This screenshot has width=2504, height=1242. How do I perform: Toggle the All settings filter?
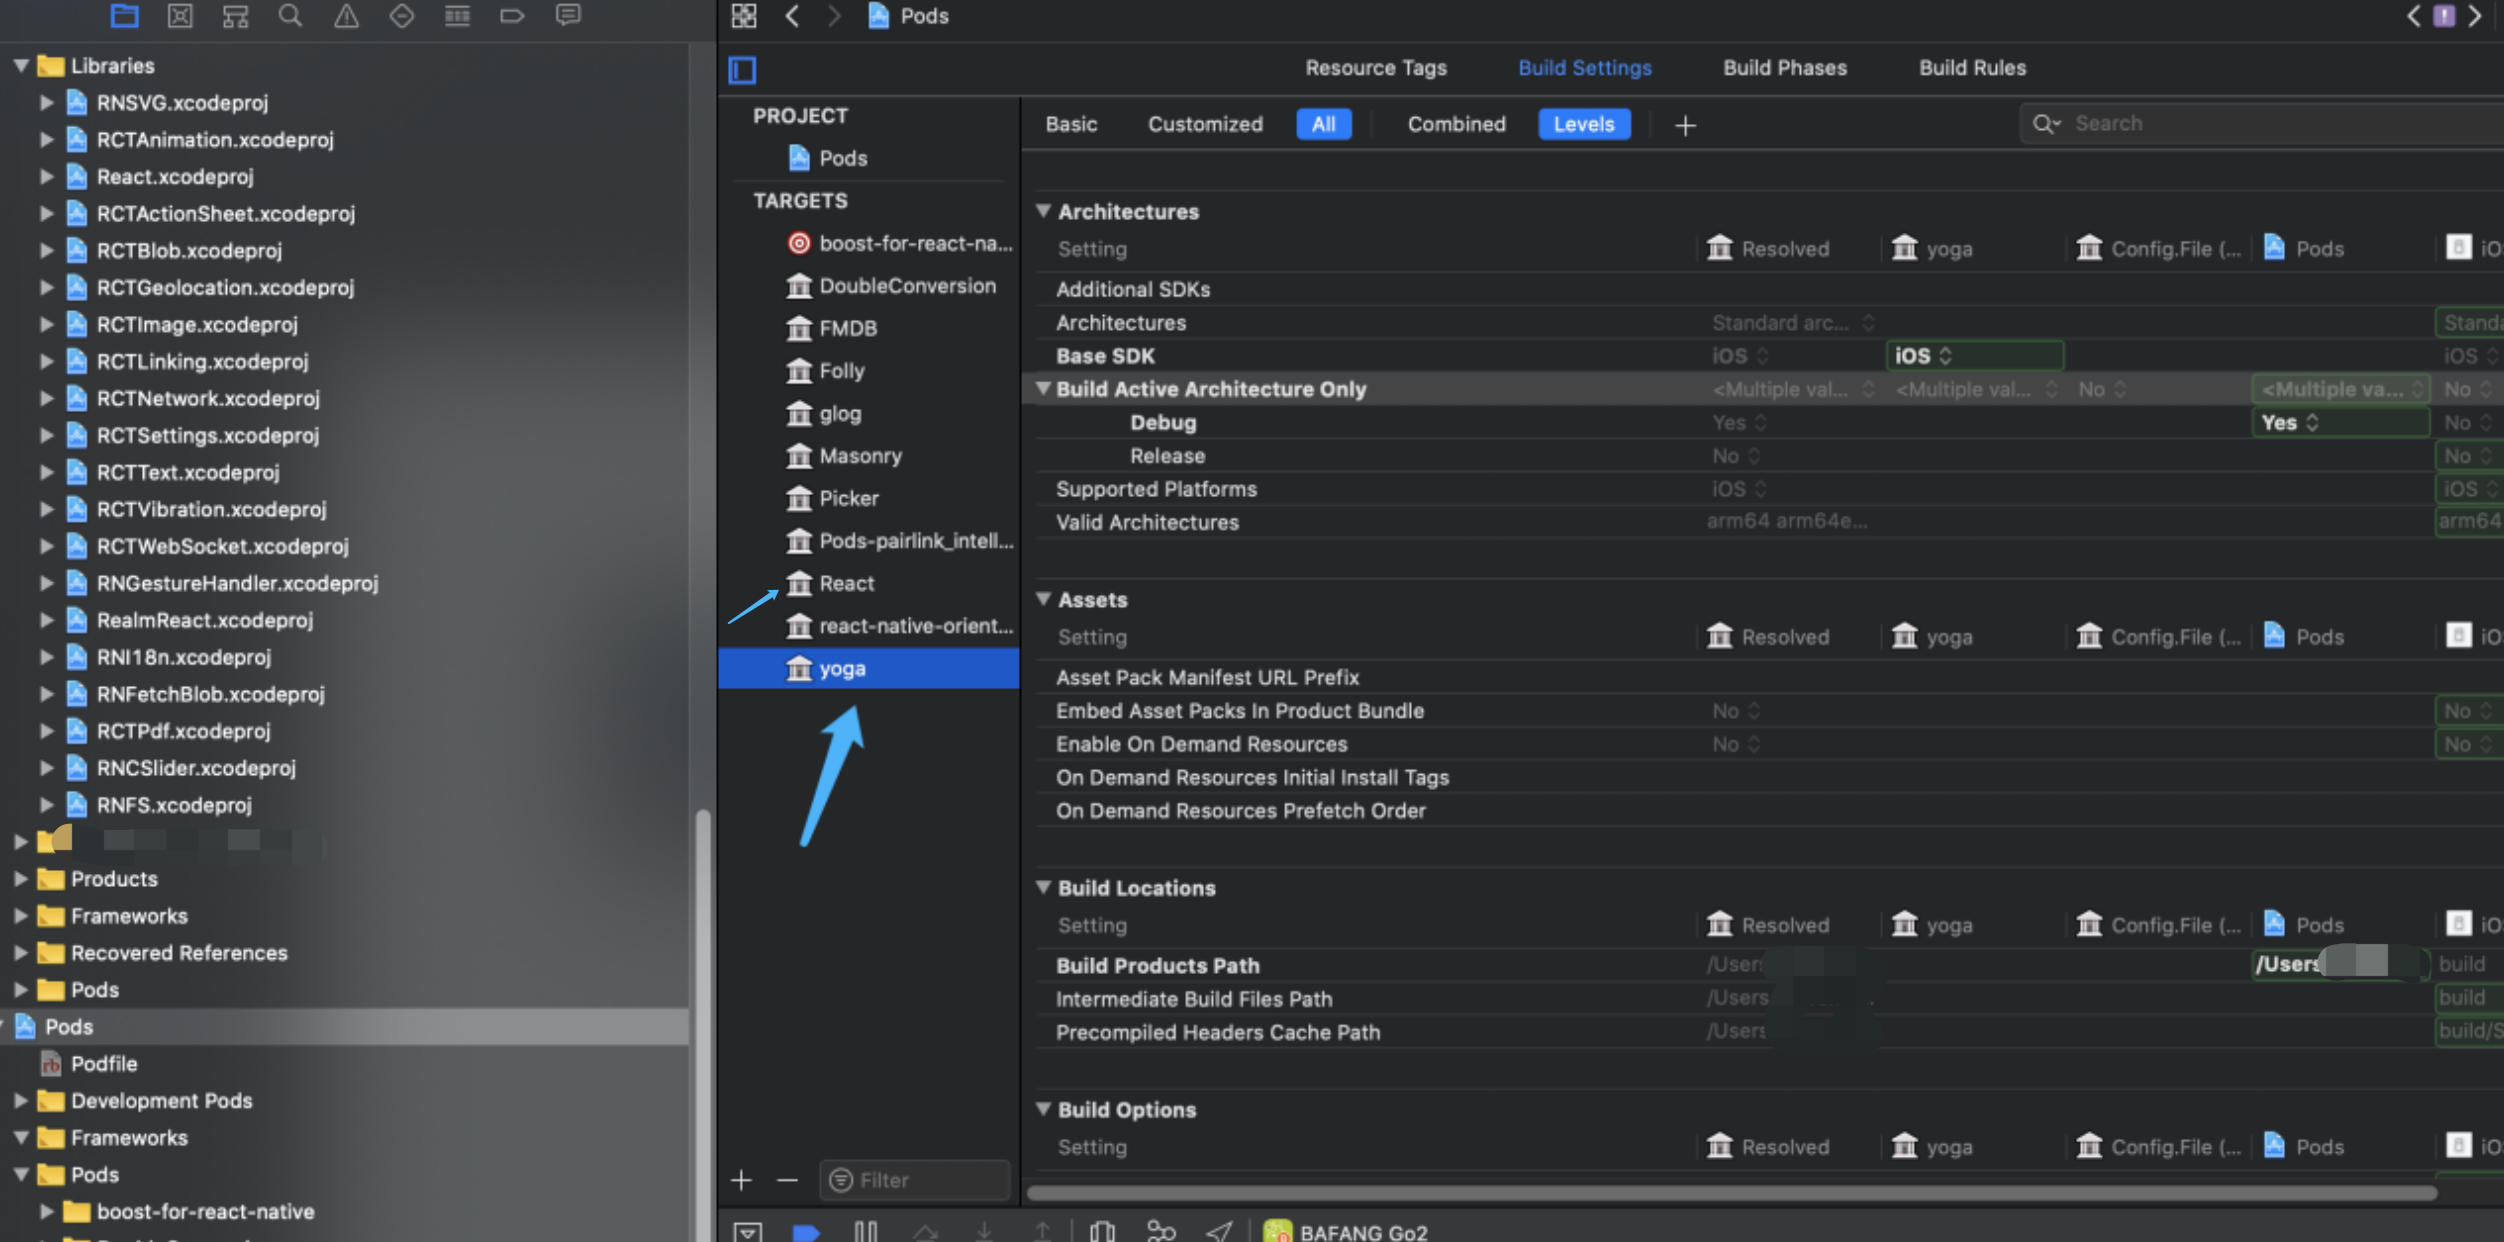coord(1323,124)
